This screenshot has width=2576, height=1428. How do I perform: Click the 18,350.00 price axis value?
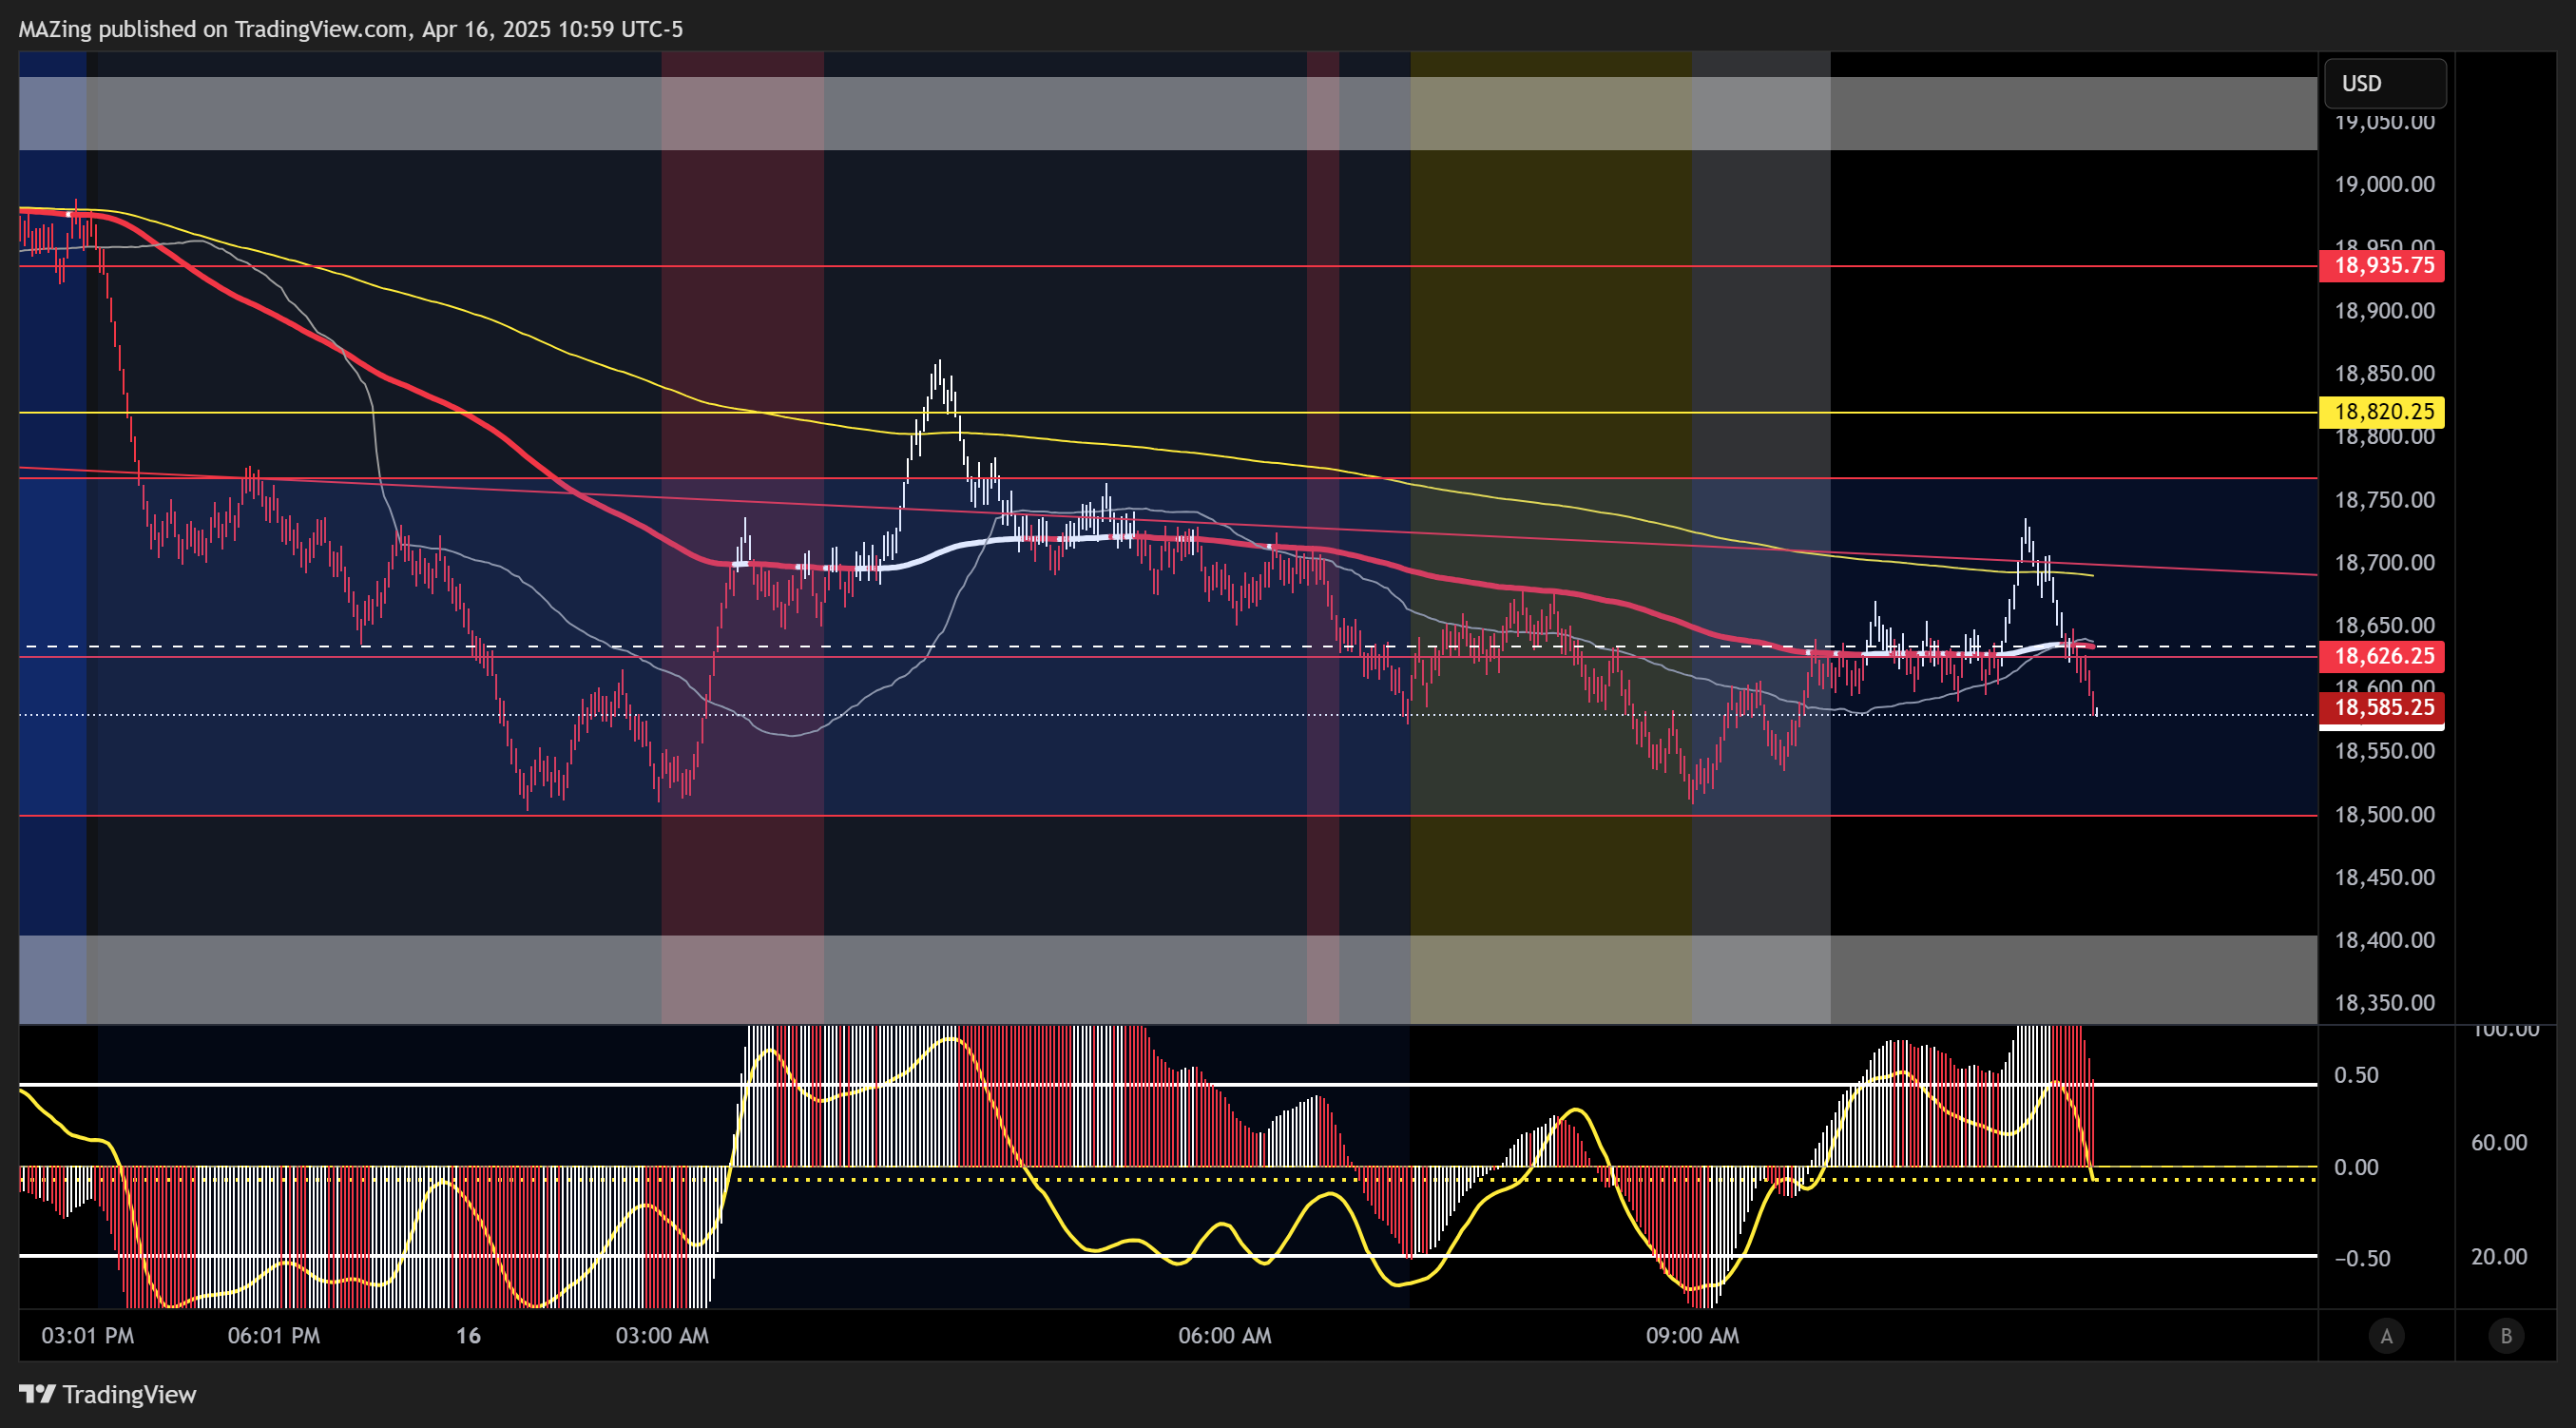click(x=2385, y=1003)
